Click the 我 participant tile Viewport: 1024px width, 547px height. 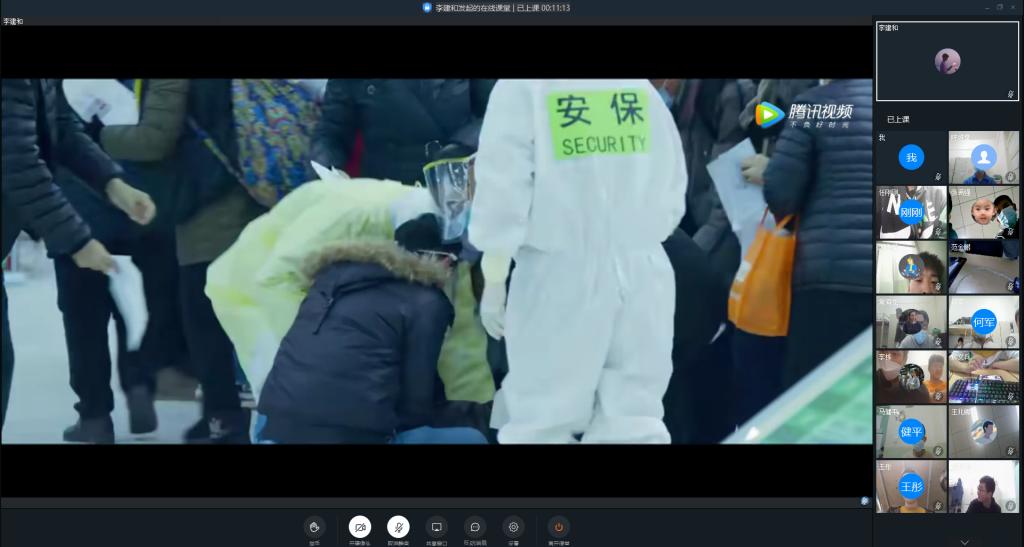coord(911,158)
